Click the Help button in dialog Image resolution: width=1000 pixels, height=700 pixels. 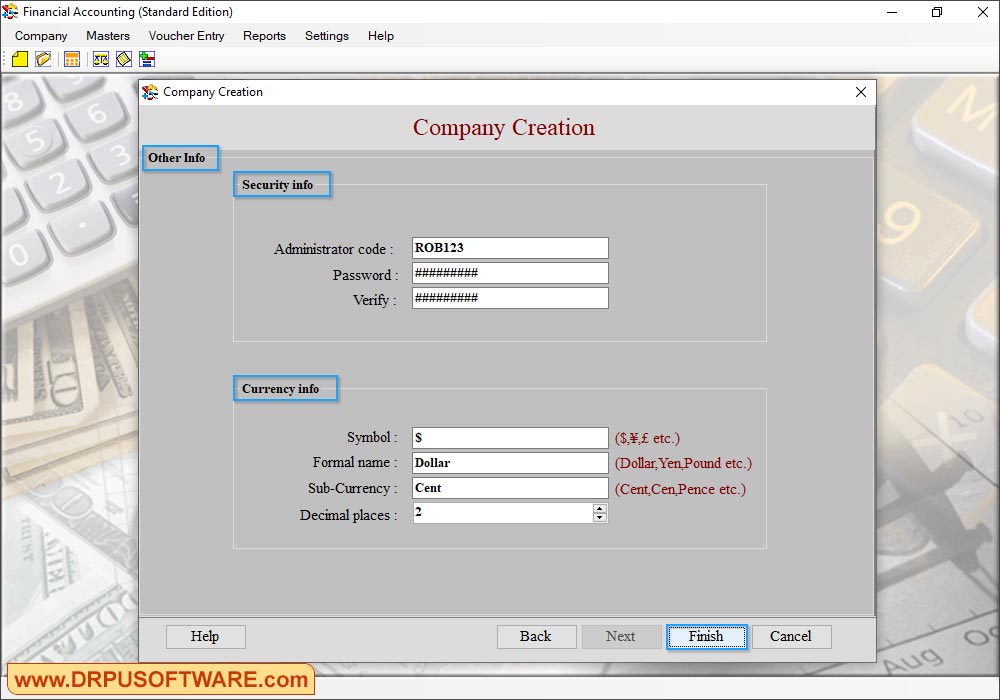point(205,637)
